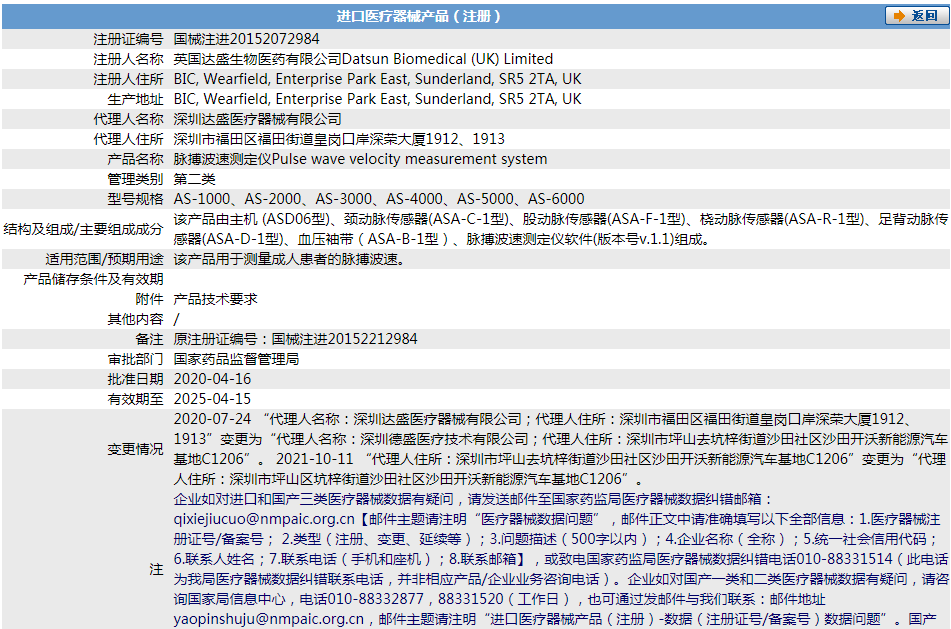
Task: Click the 生产地址 field label
Action: (135, 99)
